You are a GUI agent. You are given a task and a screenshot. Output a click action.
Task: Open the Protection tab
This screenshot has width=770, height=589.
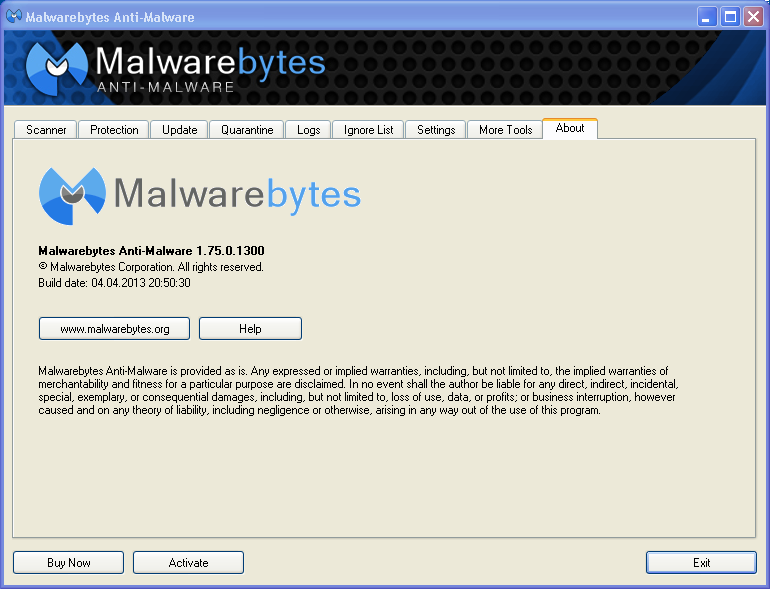(114, 130)
